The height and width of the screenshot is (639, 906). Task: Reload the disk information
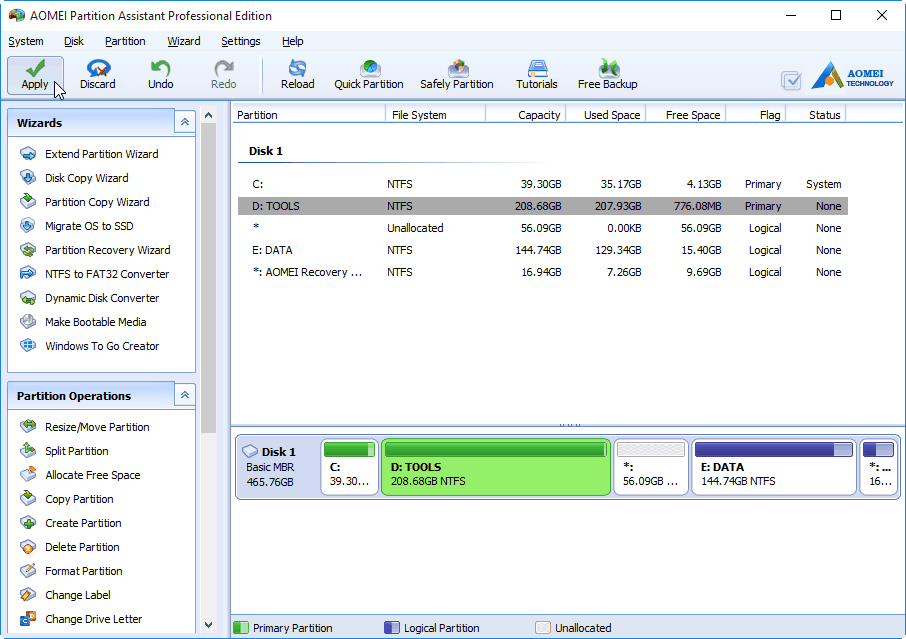click(x=298, y=75)
